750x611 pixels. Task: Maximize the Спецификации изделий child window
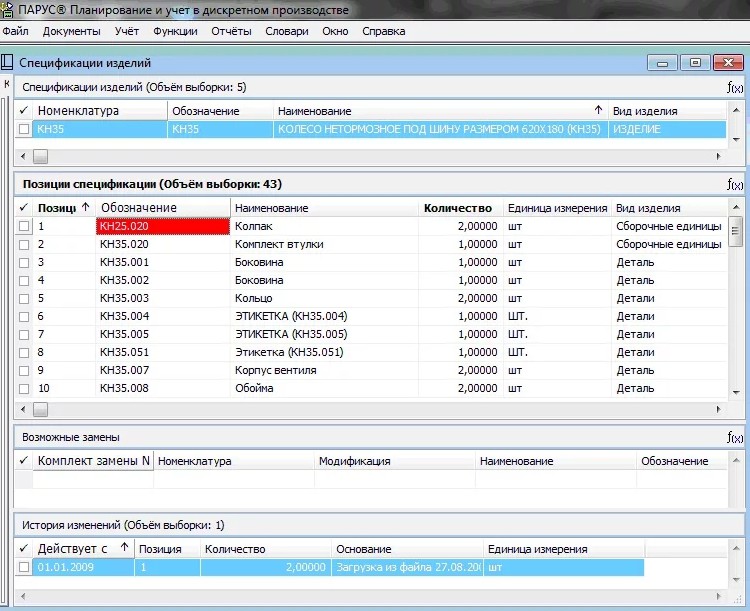click(694, 63)
